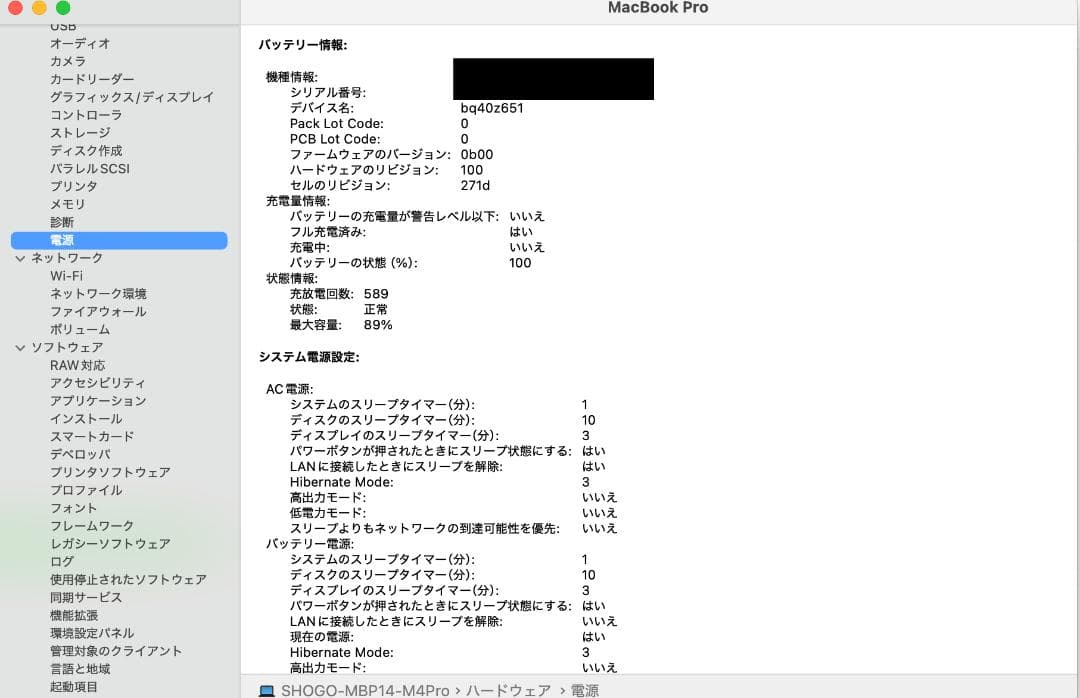This screenshot has height=698, width=1080.
Task: Open Wi-Fi network information
Action: pos(64,275)
